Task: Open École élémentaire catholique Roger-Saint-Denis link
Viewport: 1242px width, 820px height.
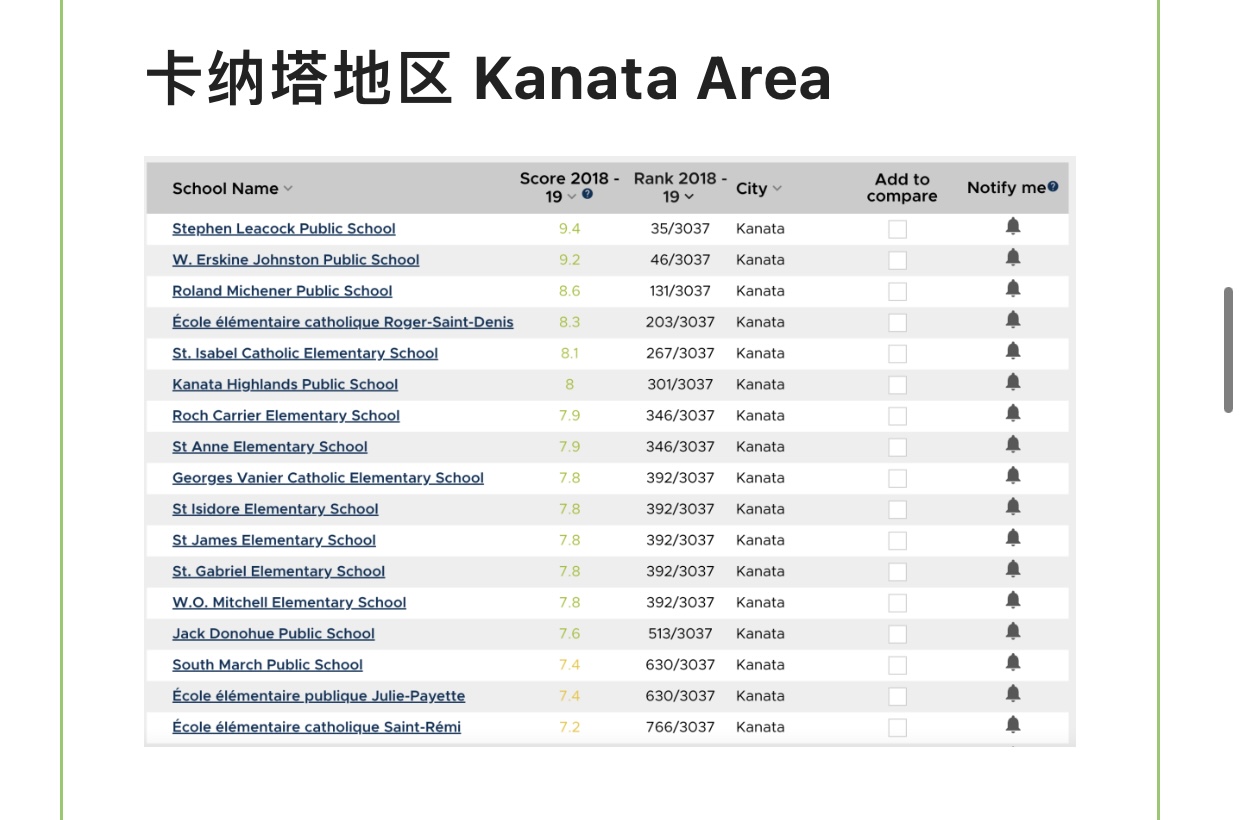Action: (x=342, y=322)
